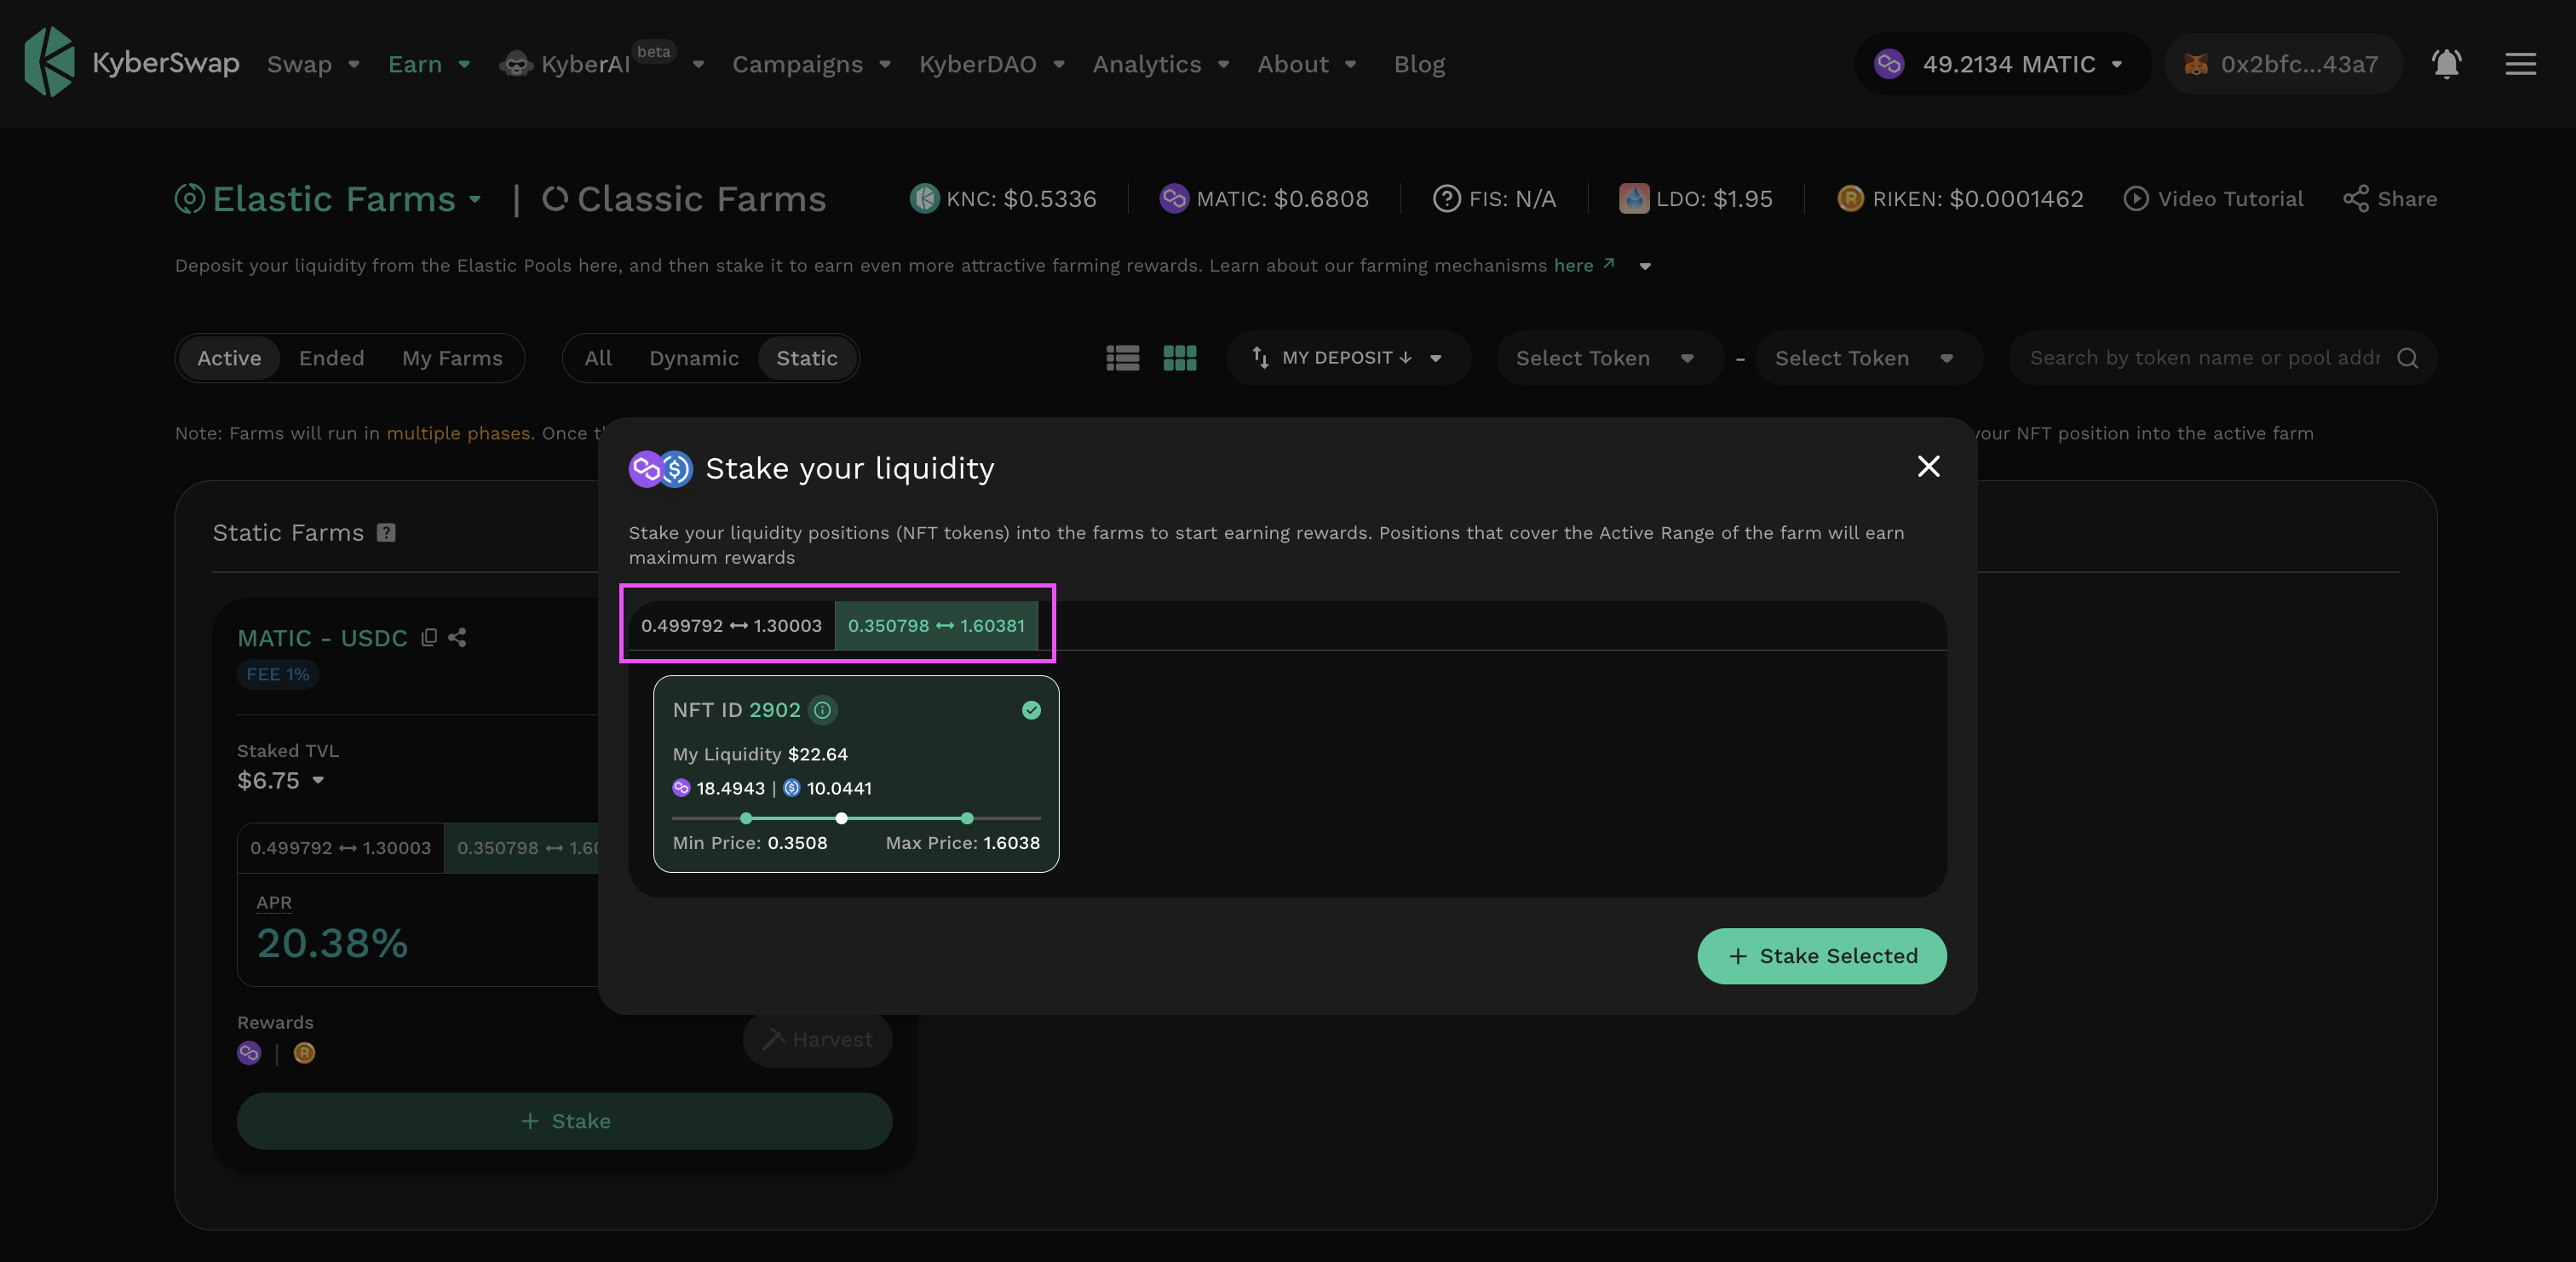Click the search by token name field
Screen dimensions: 2576x1262
(x=2204, y=358)
